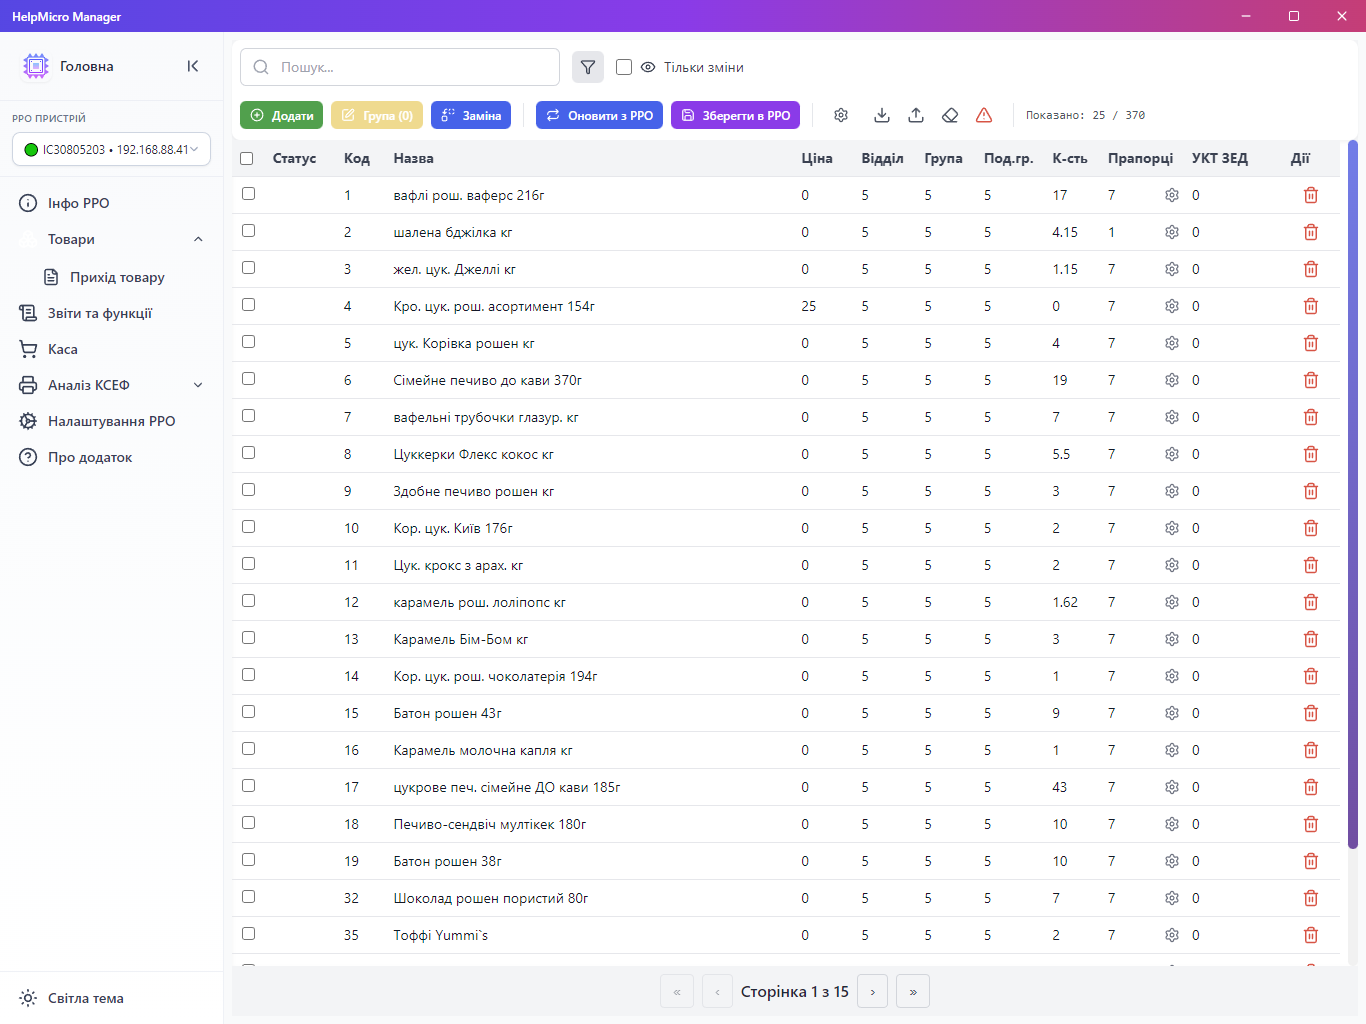Check the row 'цукрове печ. сімейне ДО кави 185г'
Image resolution: width=1366 pixels, height=1024 pixels.
coord(248,786)
